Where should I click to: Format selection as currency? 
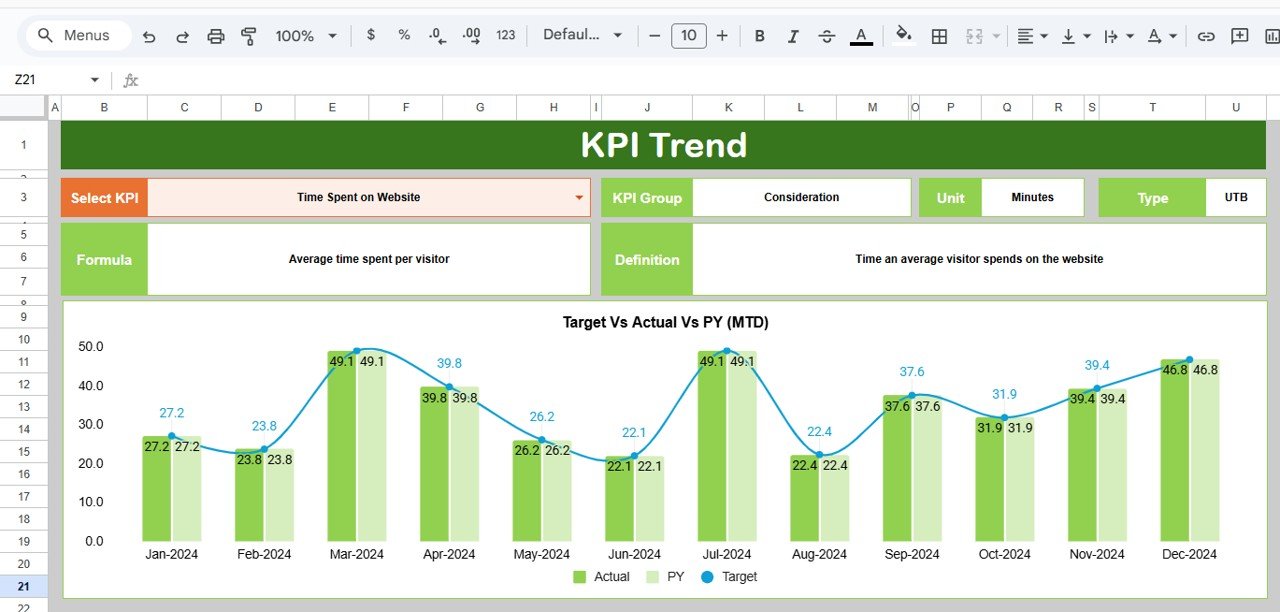371,35
